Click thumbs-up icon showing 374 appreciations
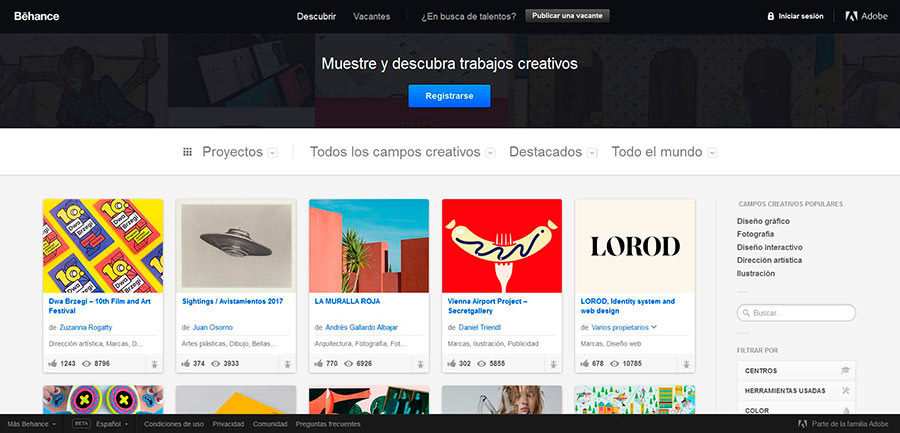This screenshot has width=900, height=433. coord(185,364)
